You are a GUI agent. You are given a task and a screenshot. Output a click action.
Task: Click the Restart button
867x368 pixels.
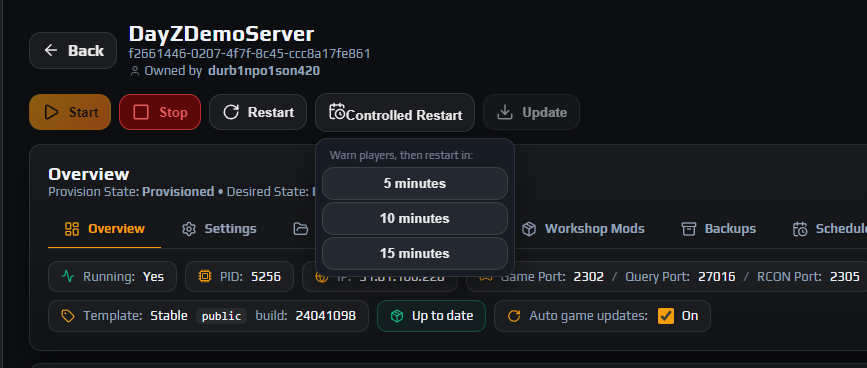coord(258,112)
